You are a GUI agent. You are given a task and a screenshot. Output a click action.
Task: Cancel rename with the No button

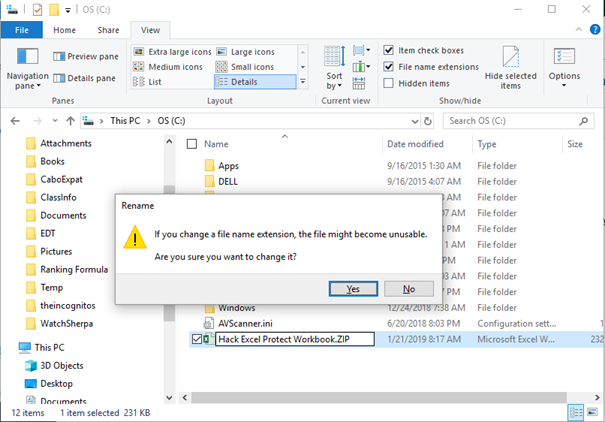pyautogui.click(x=409, y=289)
